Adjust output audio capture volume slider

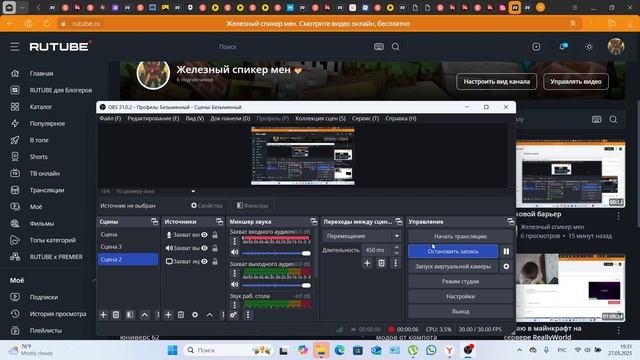point(276,285)
